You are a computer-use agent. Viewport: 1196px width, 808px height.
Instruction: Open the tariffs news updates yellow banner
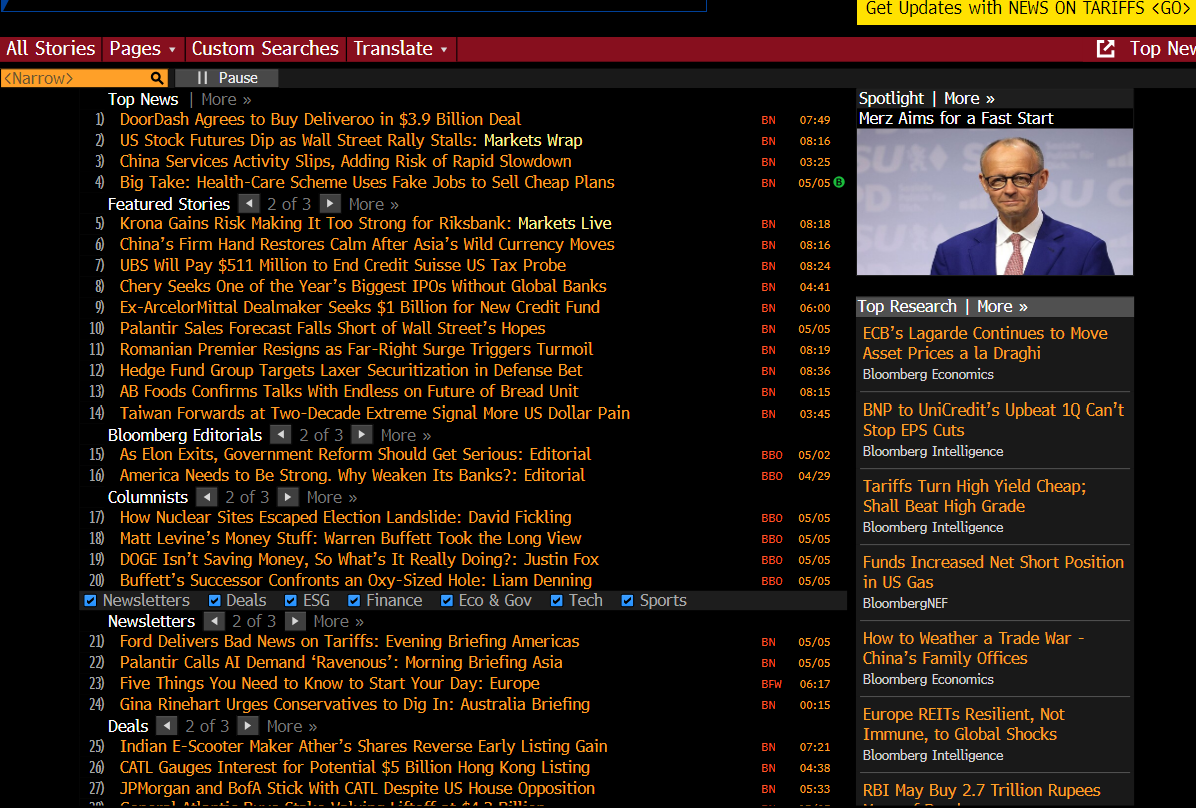pyautogui.click(x=1026, y=10)
